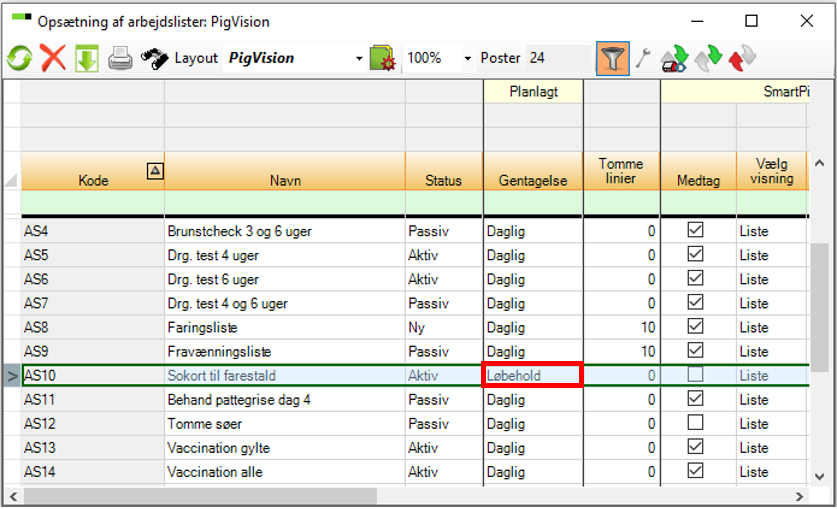Click the horizontal scrollbar thumb
Viewport: 837px width, 509px height.
[x=200, y=497]
